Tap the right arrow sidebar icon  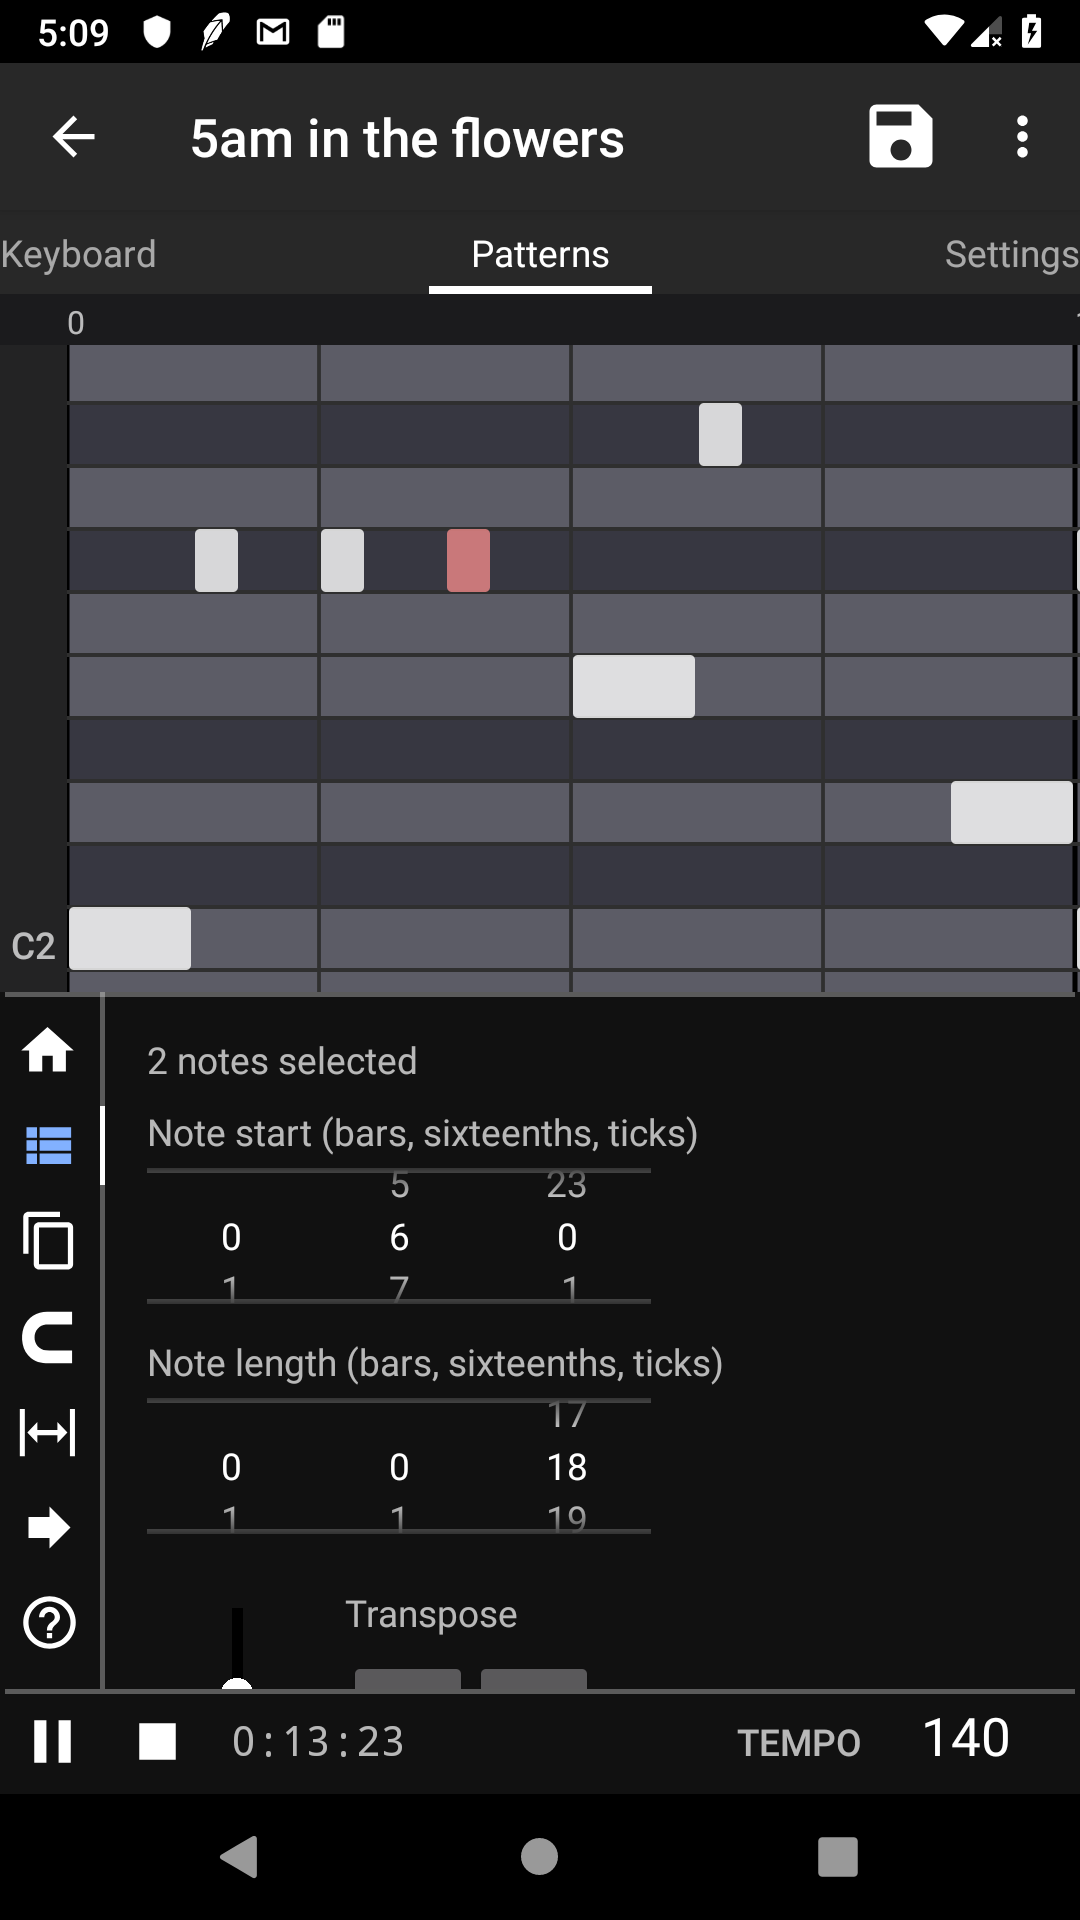click(48, 1527)
